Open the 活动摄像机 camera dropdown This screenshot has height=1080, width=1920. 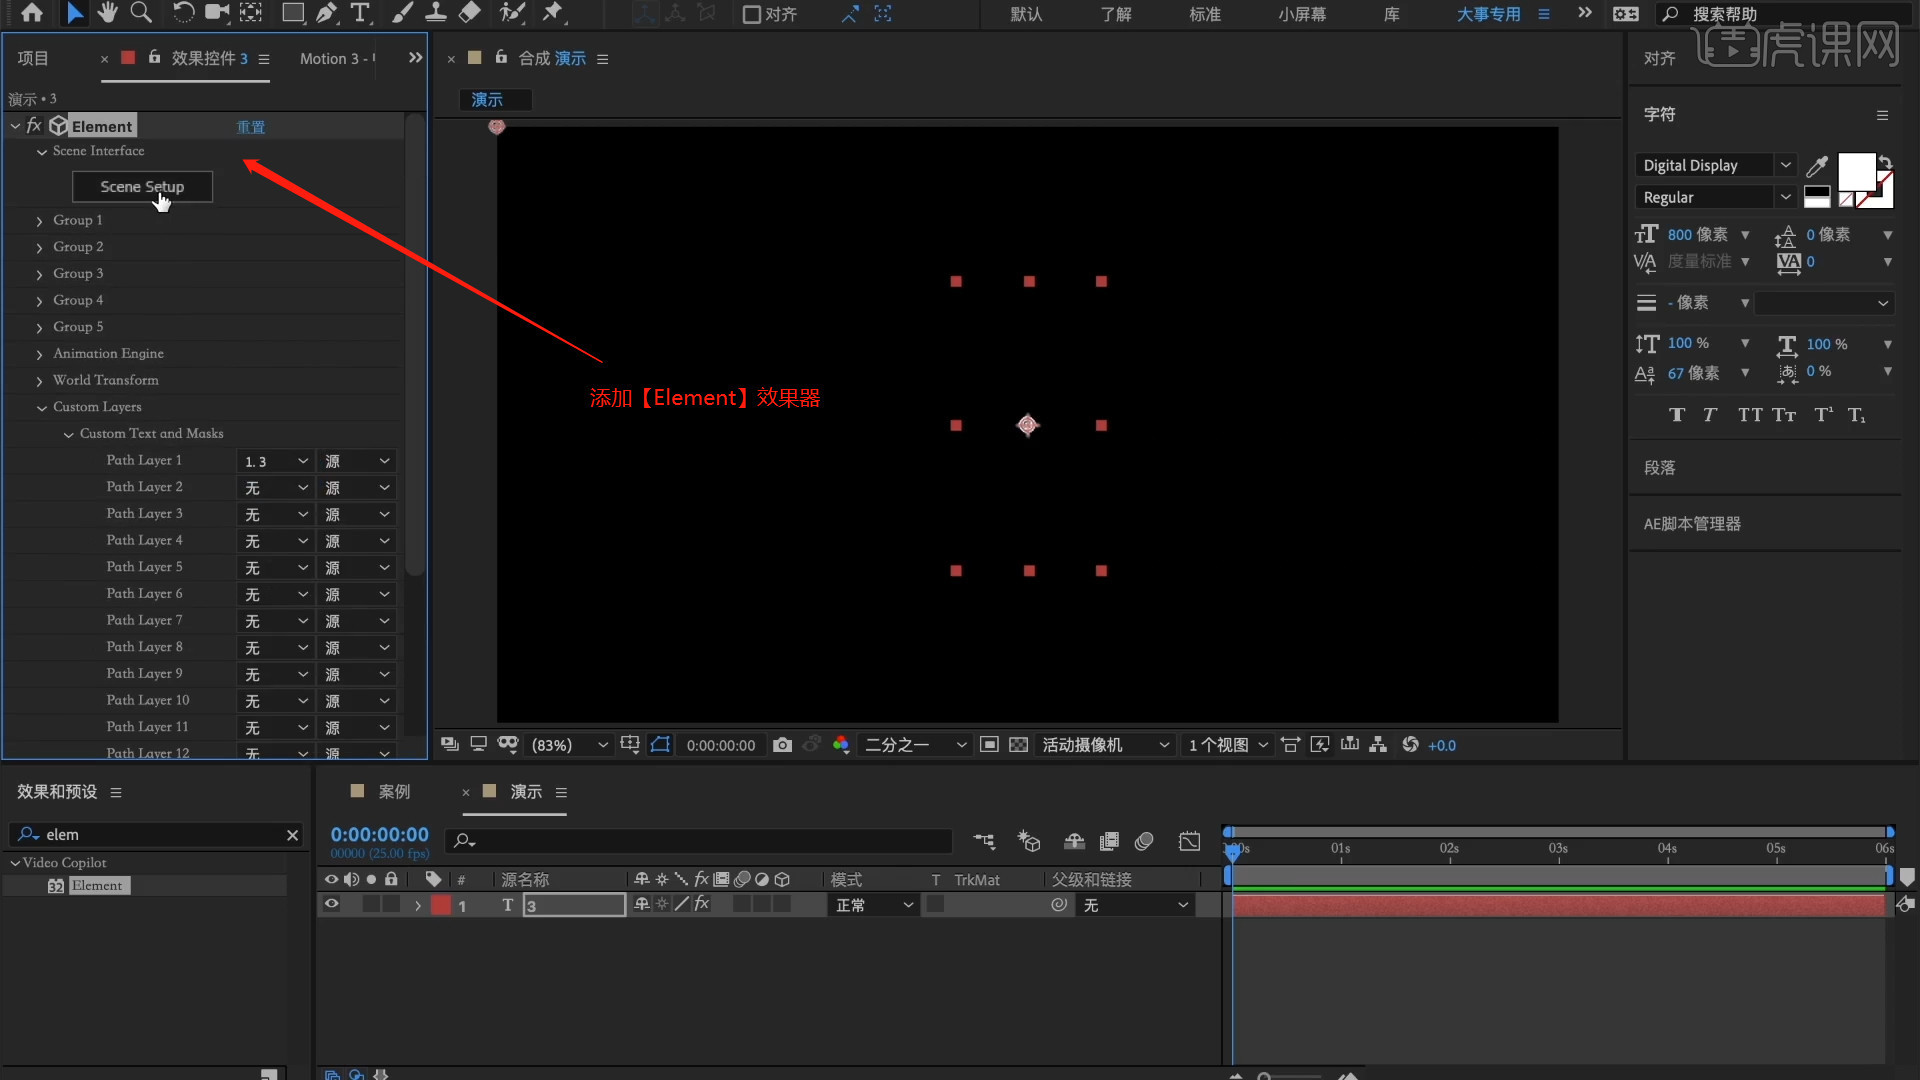coord(1105,745)
